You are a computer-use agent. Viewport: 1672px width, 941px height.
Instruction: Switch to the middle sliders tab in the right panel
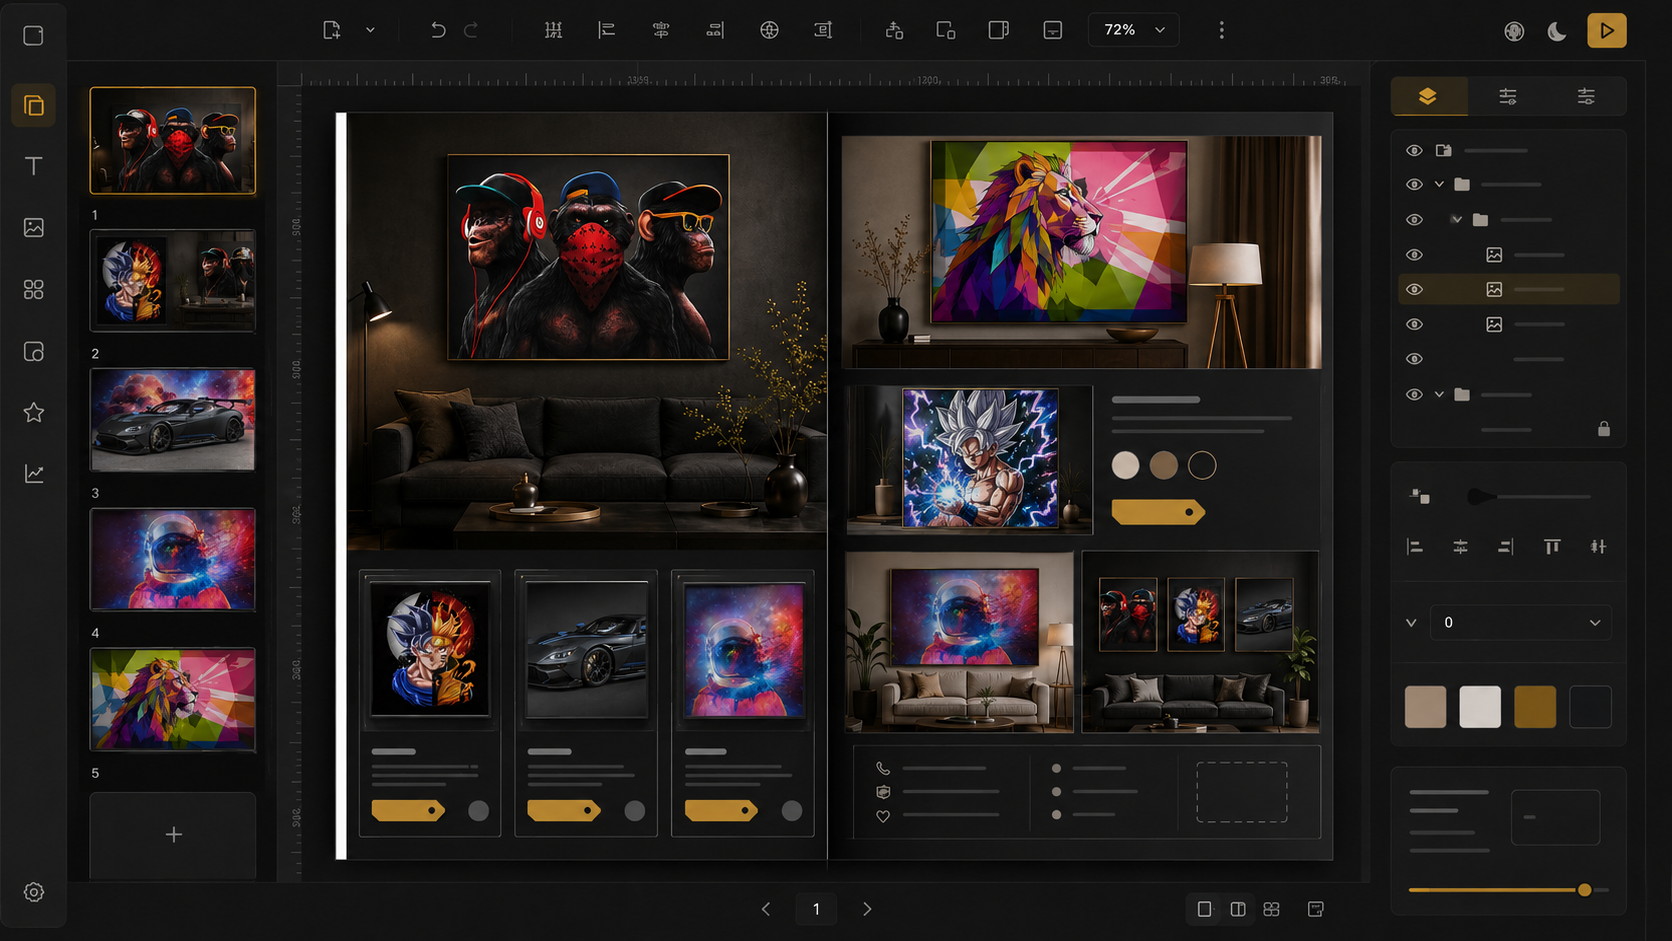[x=1508, y=96]
